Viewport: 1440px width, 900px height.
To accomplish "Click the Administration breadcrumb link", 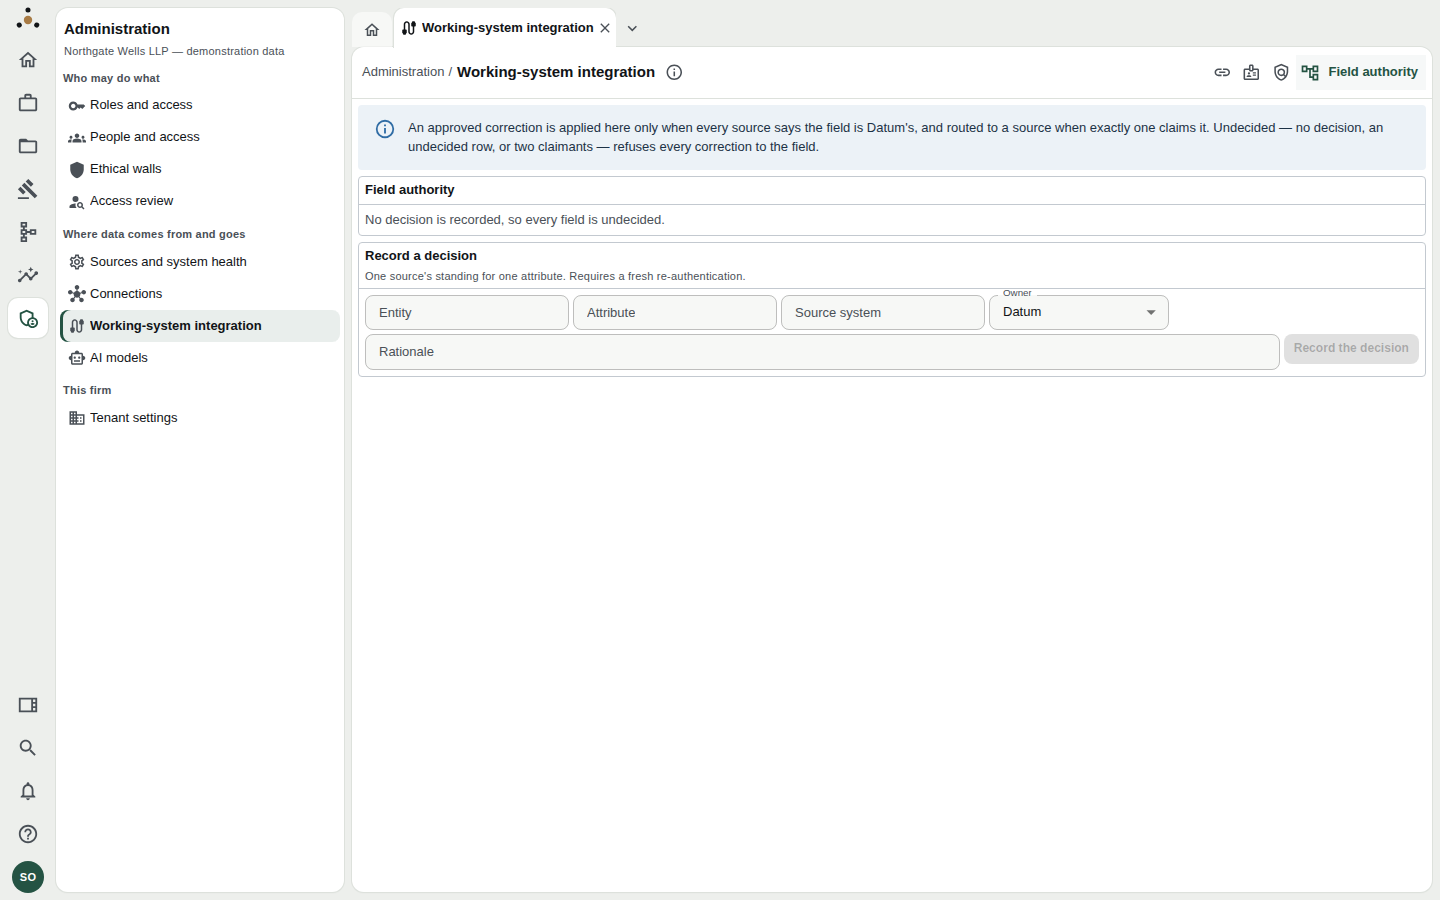I will pyautogui.click(x=403, y=72).
